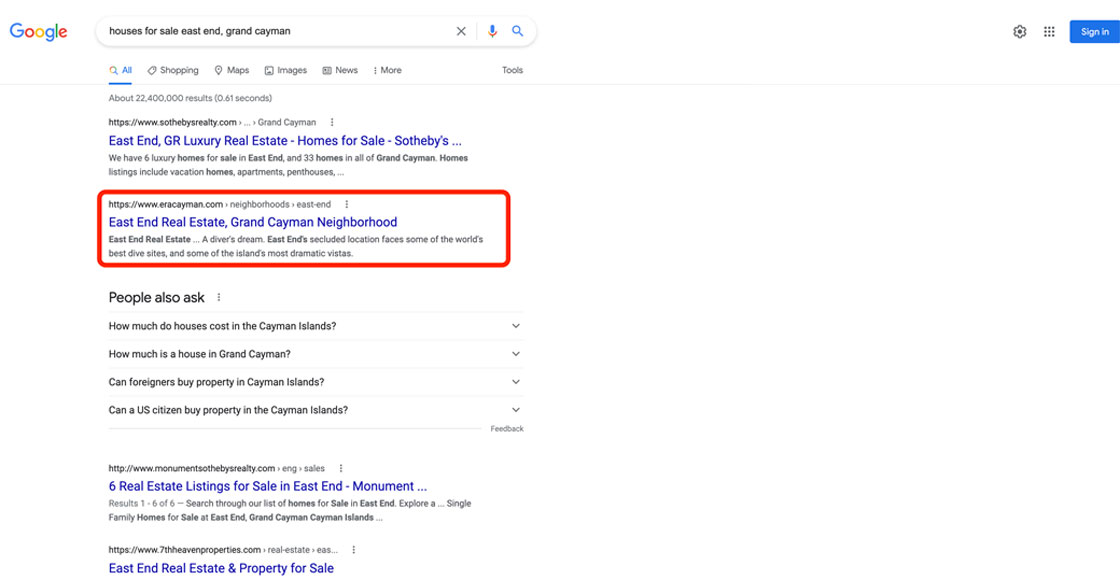Switch to the Maps tab
The image size is (1120, 580).
(231, 71)
